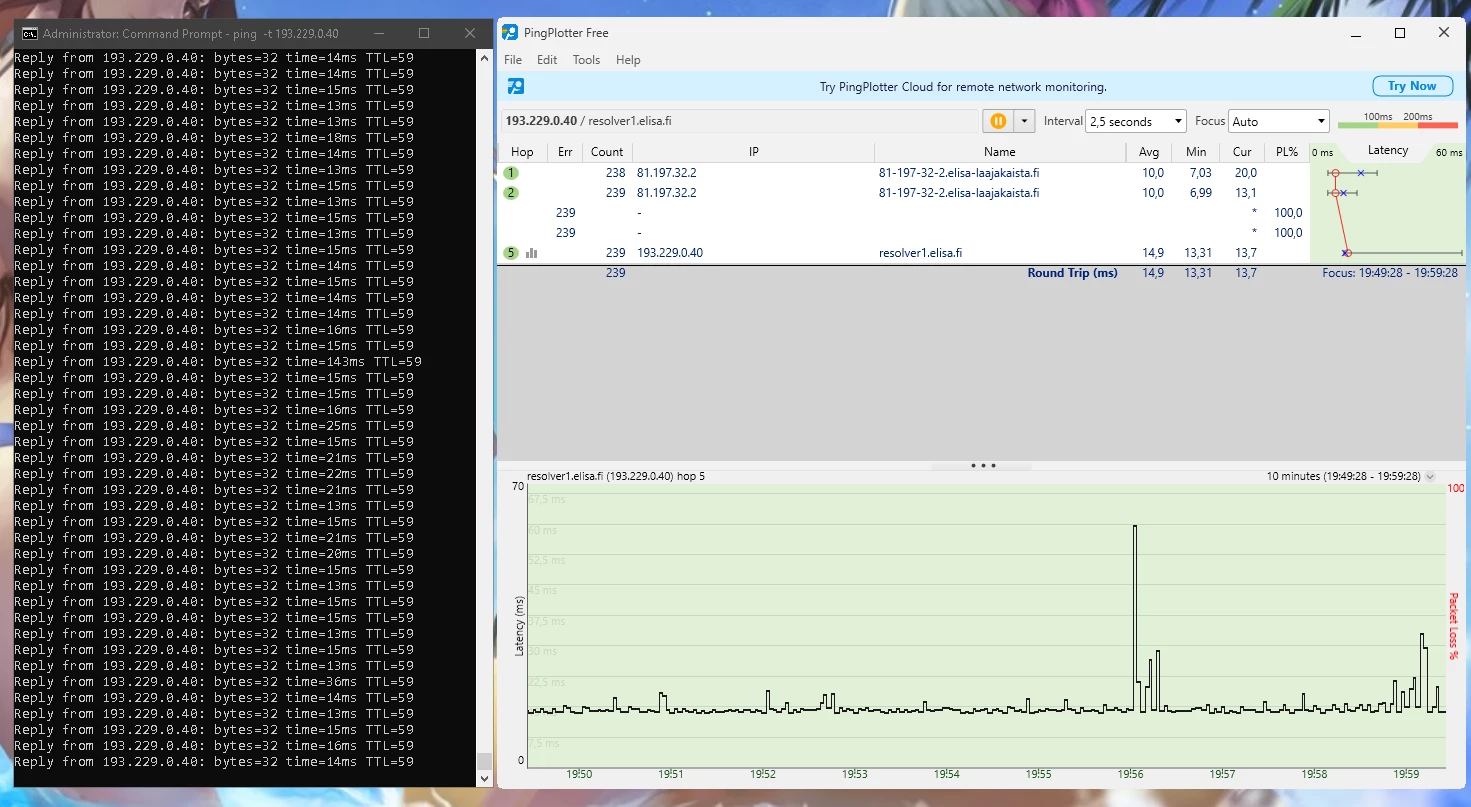This screenshot has width=1471, height=807.
Task: Select the hop 5 green circle
Action: [512, 253]
